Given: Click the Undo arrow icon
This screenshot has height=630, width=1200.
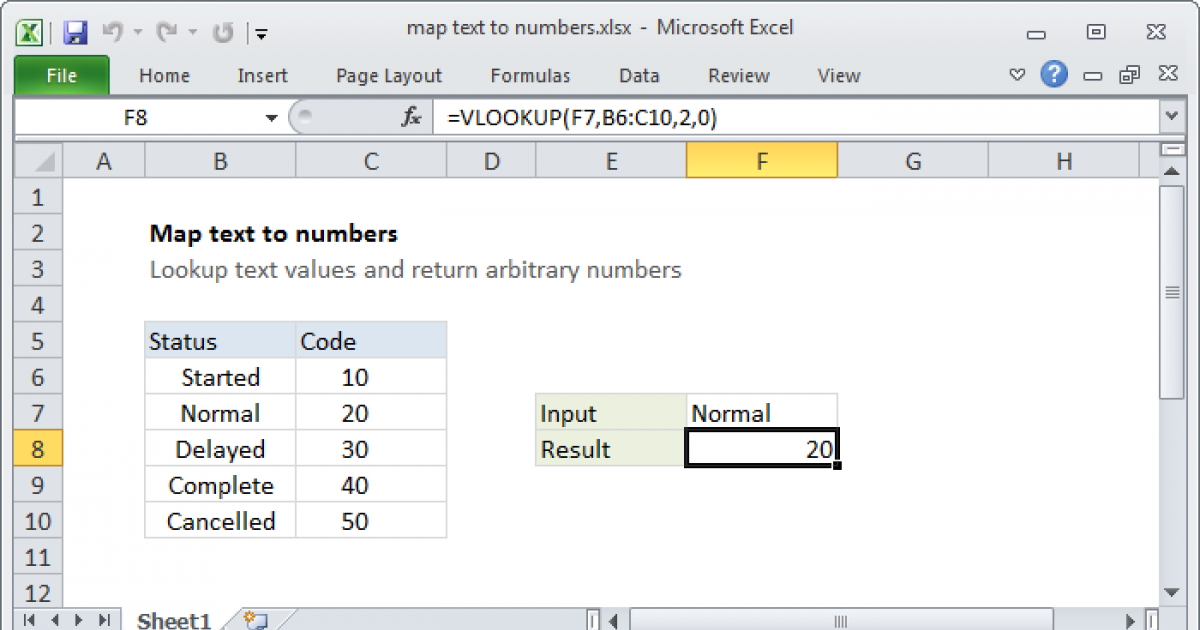Looking at the screenshot, I should coord(111,32).
